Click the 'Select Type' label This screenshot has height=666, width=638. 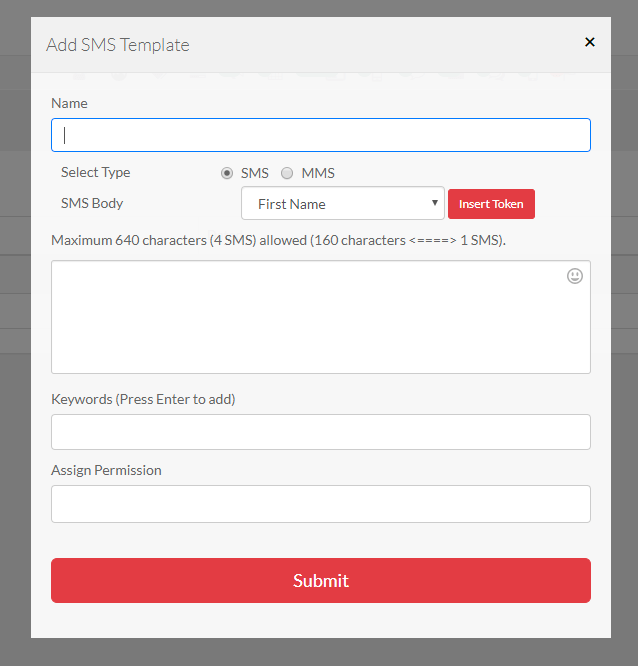(96, 172)
